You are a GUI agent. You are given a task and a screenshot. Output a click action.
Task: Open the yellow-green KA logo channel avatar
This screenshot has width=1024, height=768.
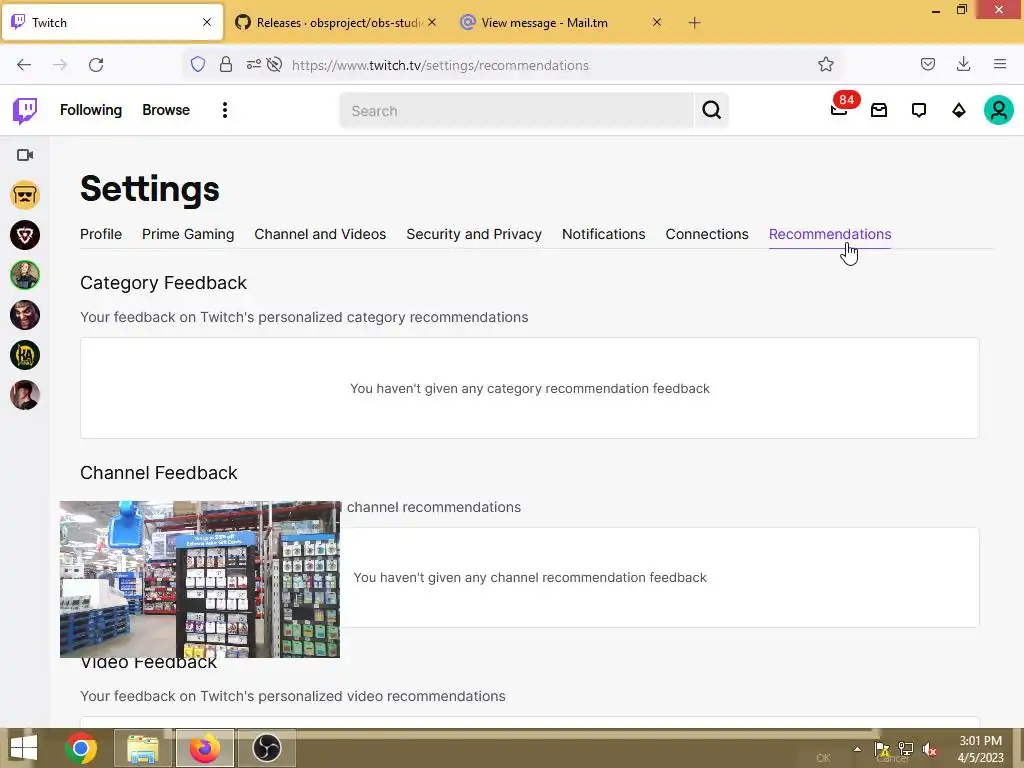click(25, 355)
